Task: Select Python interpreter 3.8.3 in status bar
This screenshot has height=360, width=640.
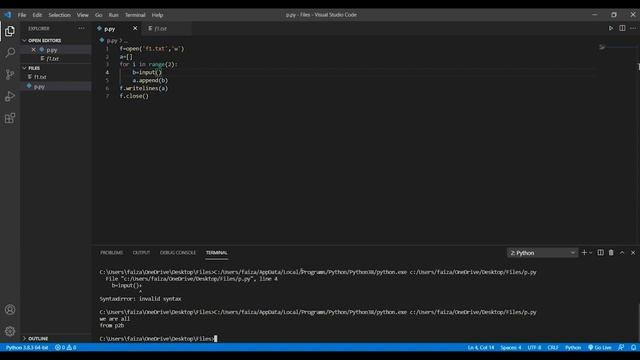Action: point(27,347)
